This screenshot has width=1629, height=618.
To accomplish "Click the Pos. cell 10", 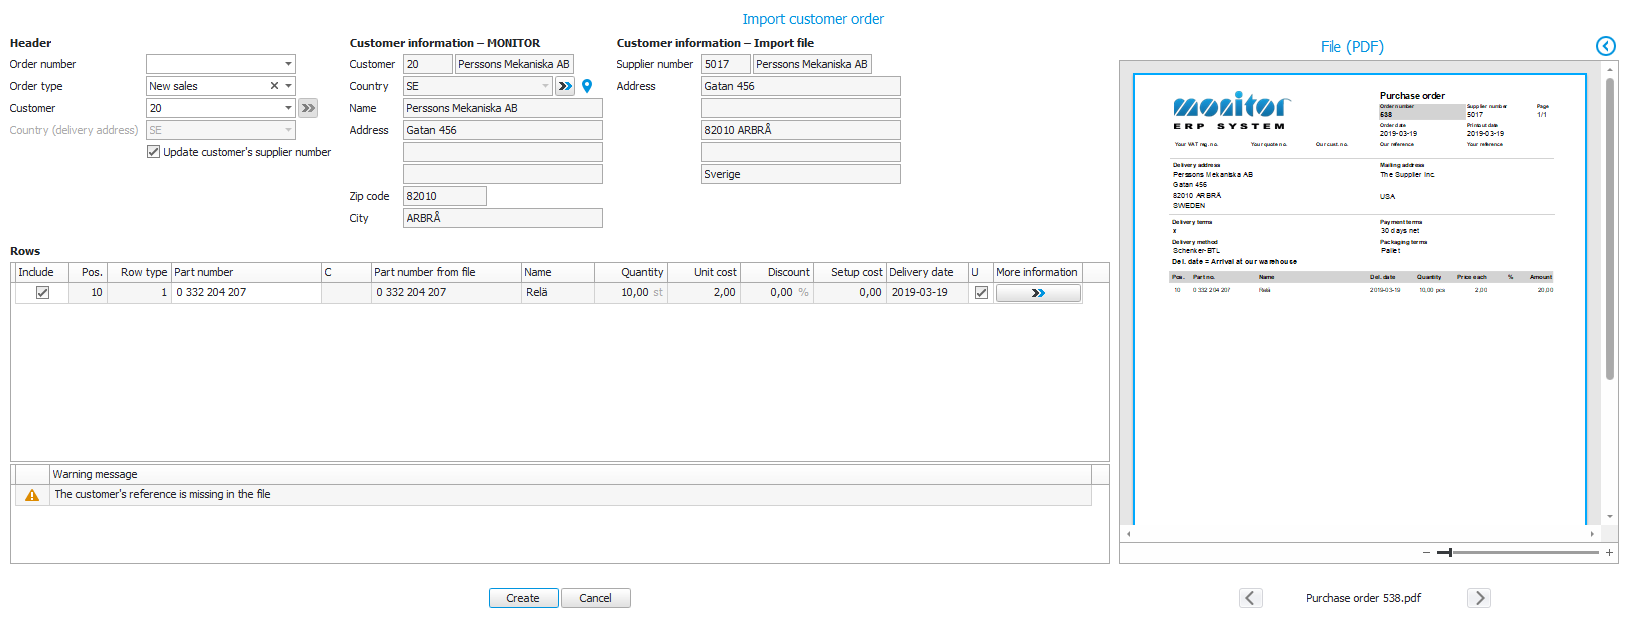I will [x=87, y=293].
